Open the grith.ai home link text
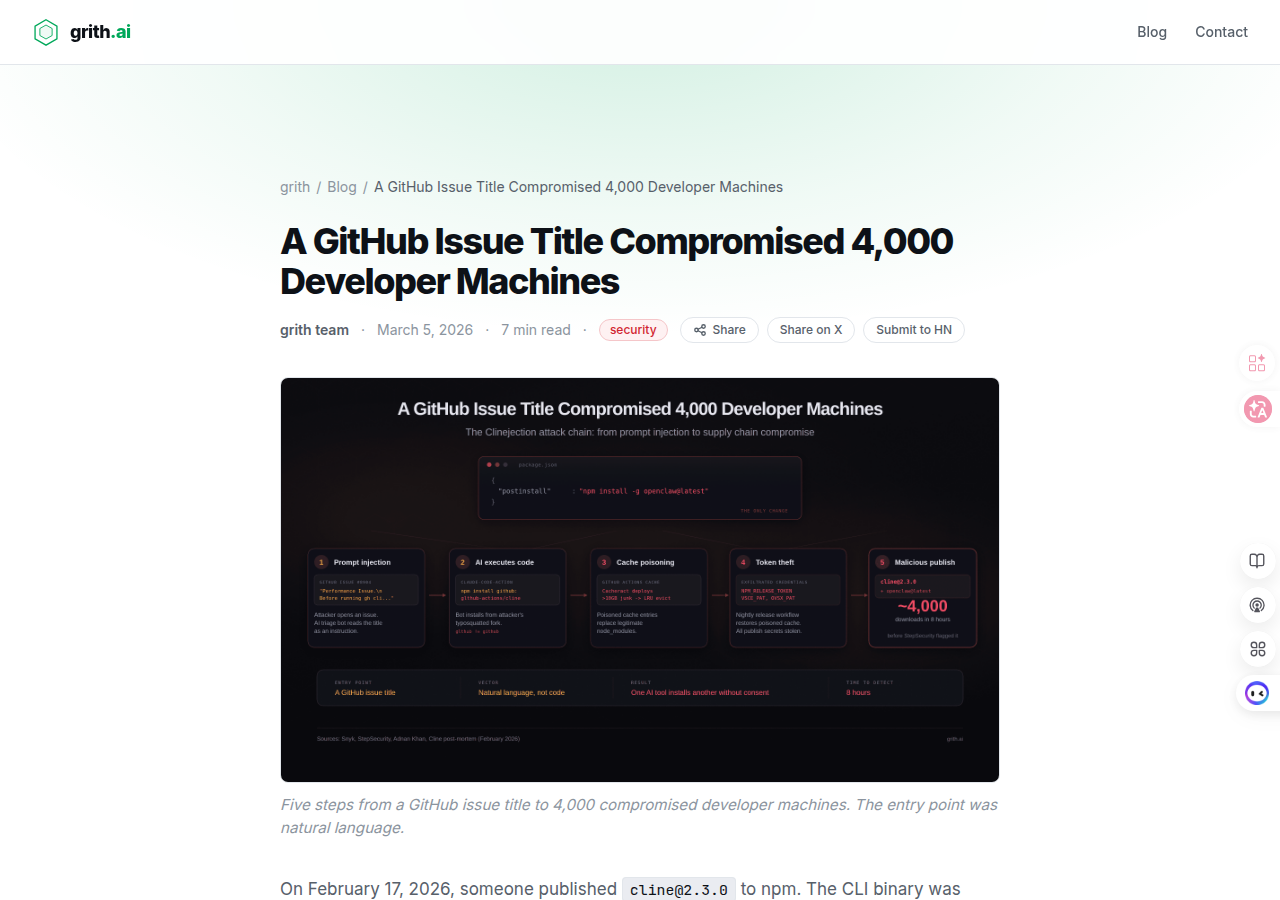1280x900 pixels. pyautogui.click(x=100, y=32)
